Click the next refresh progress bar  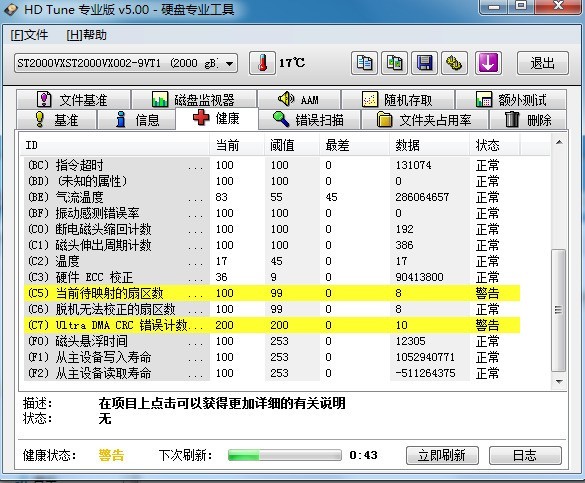click(x=285, y=455)
